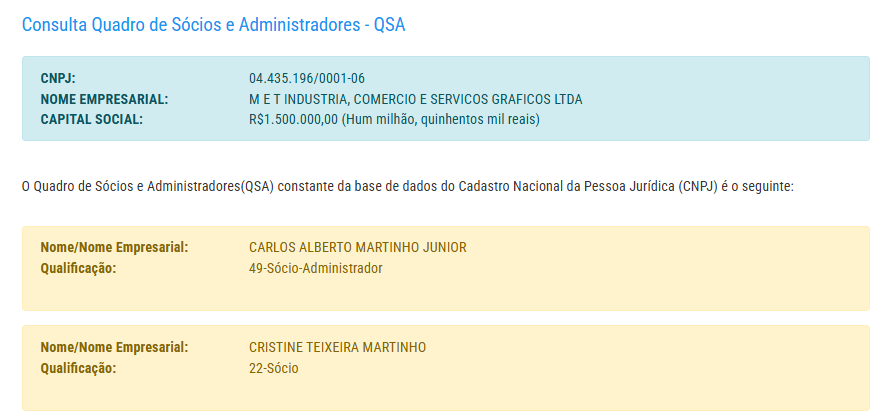This screenshot has height=420, width=893.
Task: Click the CNPJ label in blue panel
Action: (58, 78)
